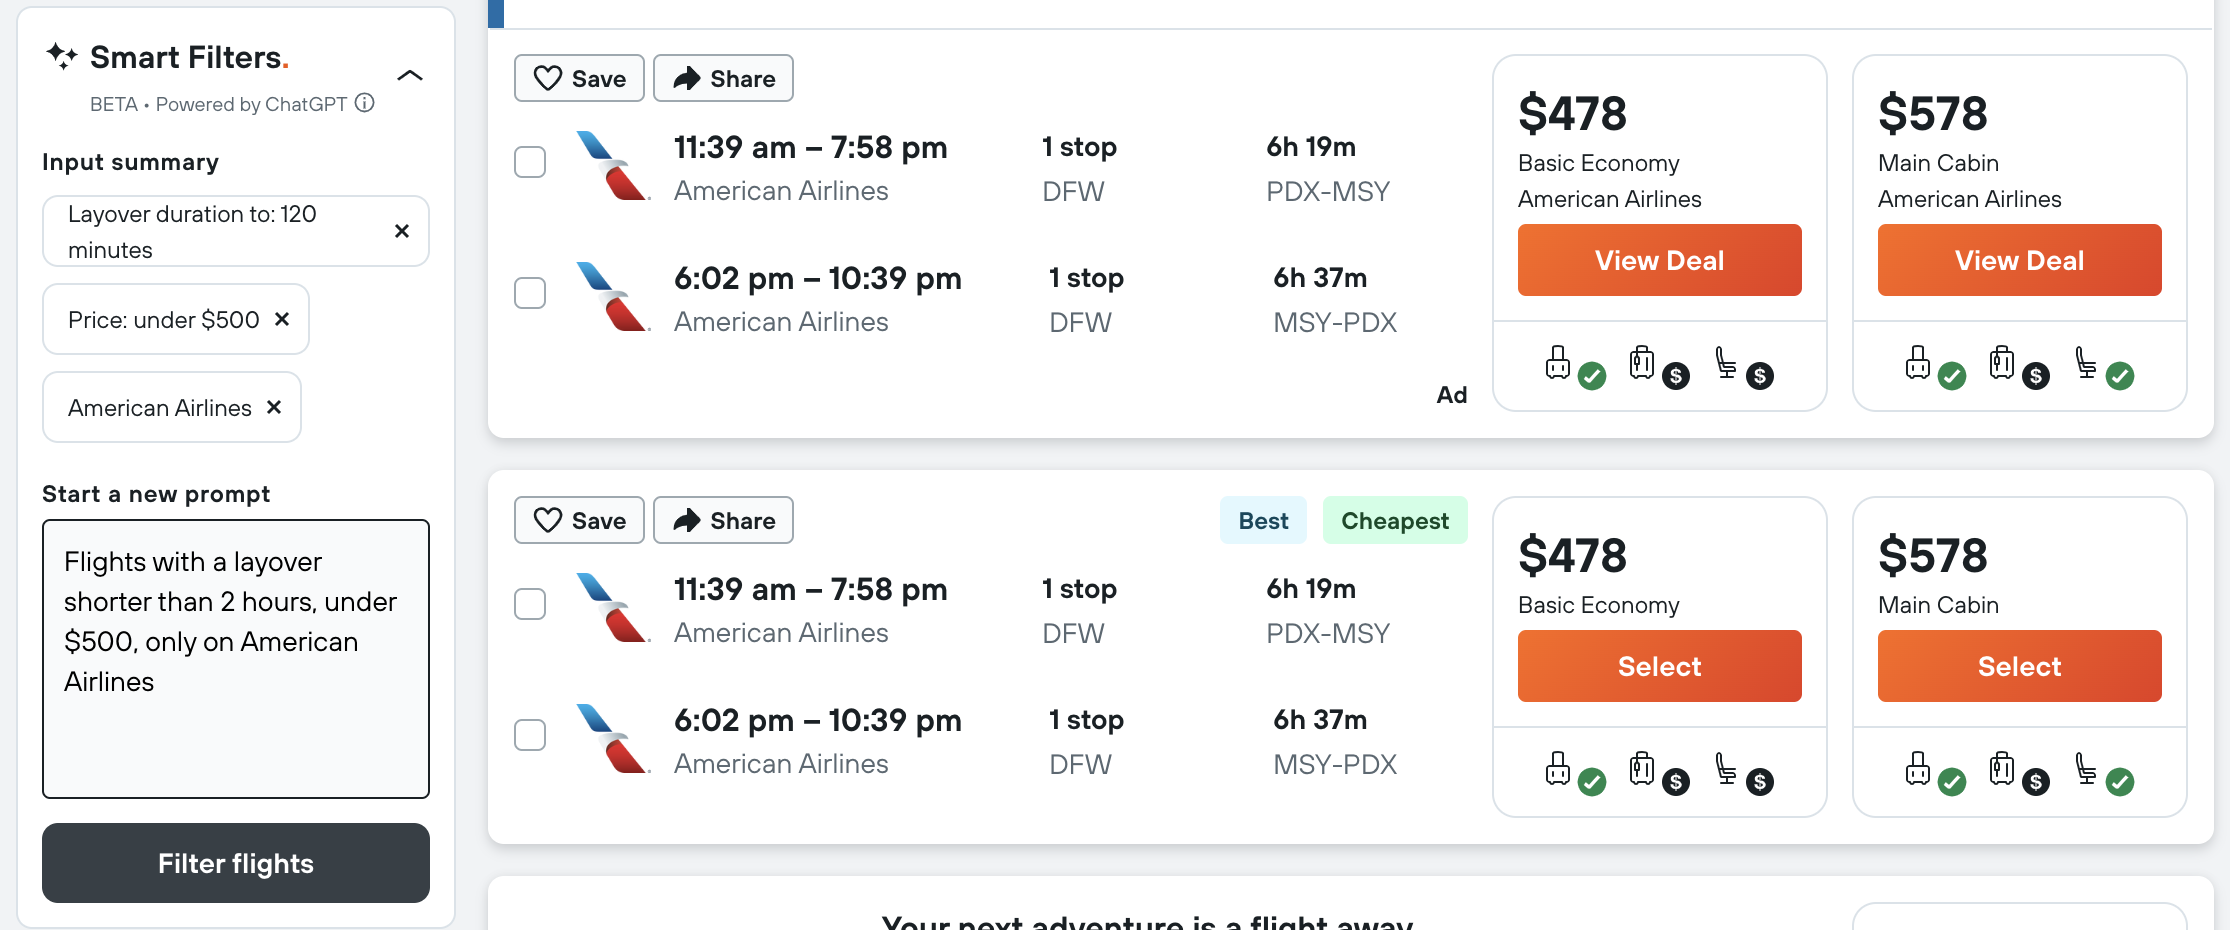Image resolution: width=2230 pixels, height=930 pixels.
Task: Open the info icon next to ChatGPT
Action: (x=365, y=103)
